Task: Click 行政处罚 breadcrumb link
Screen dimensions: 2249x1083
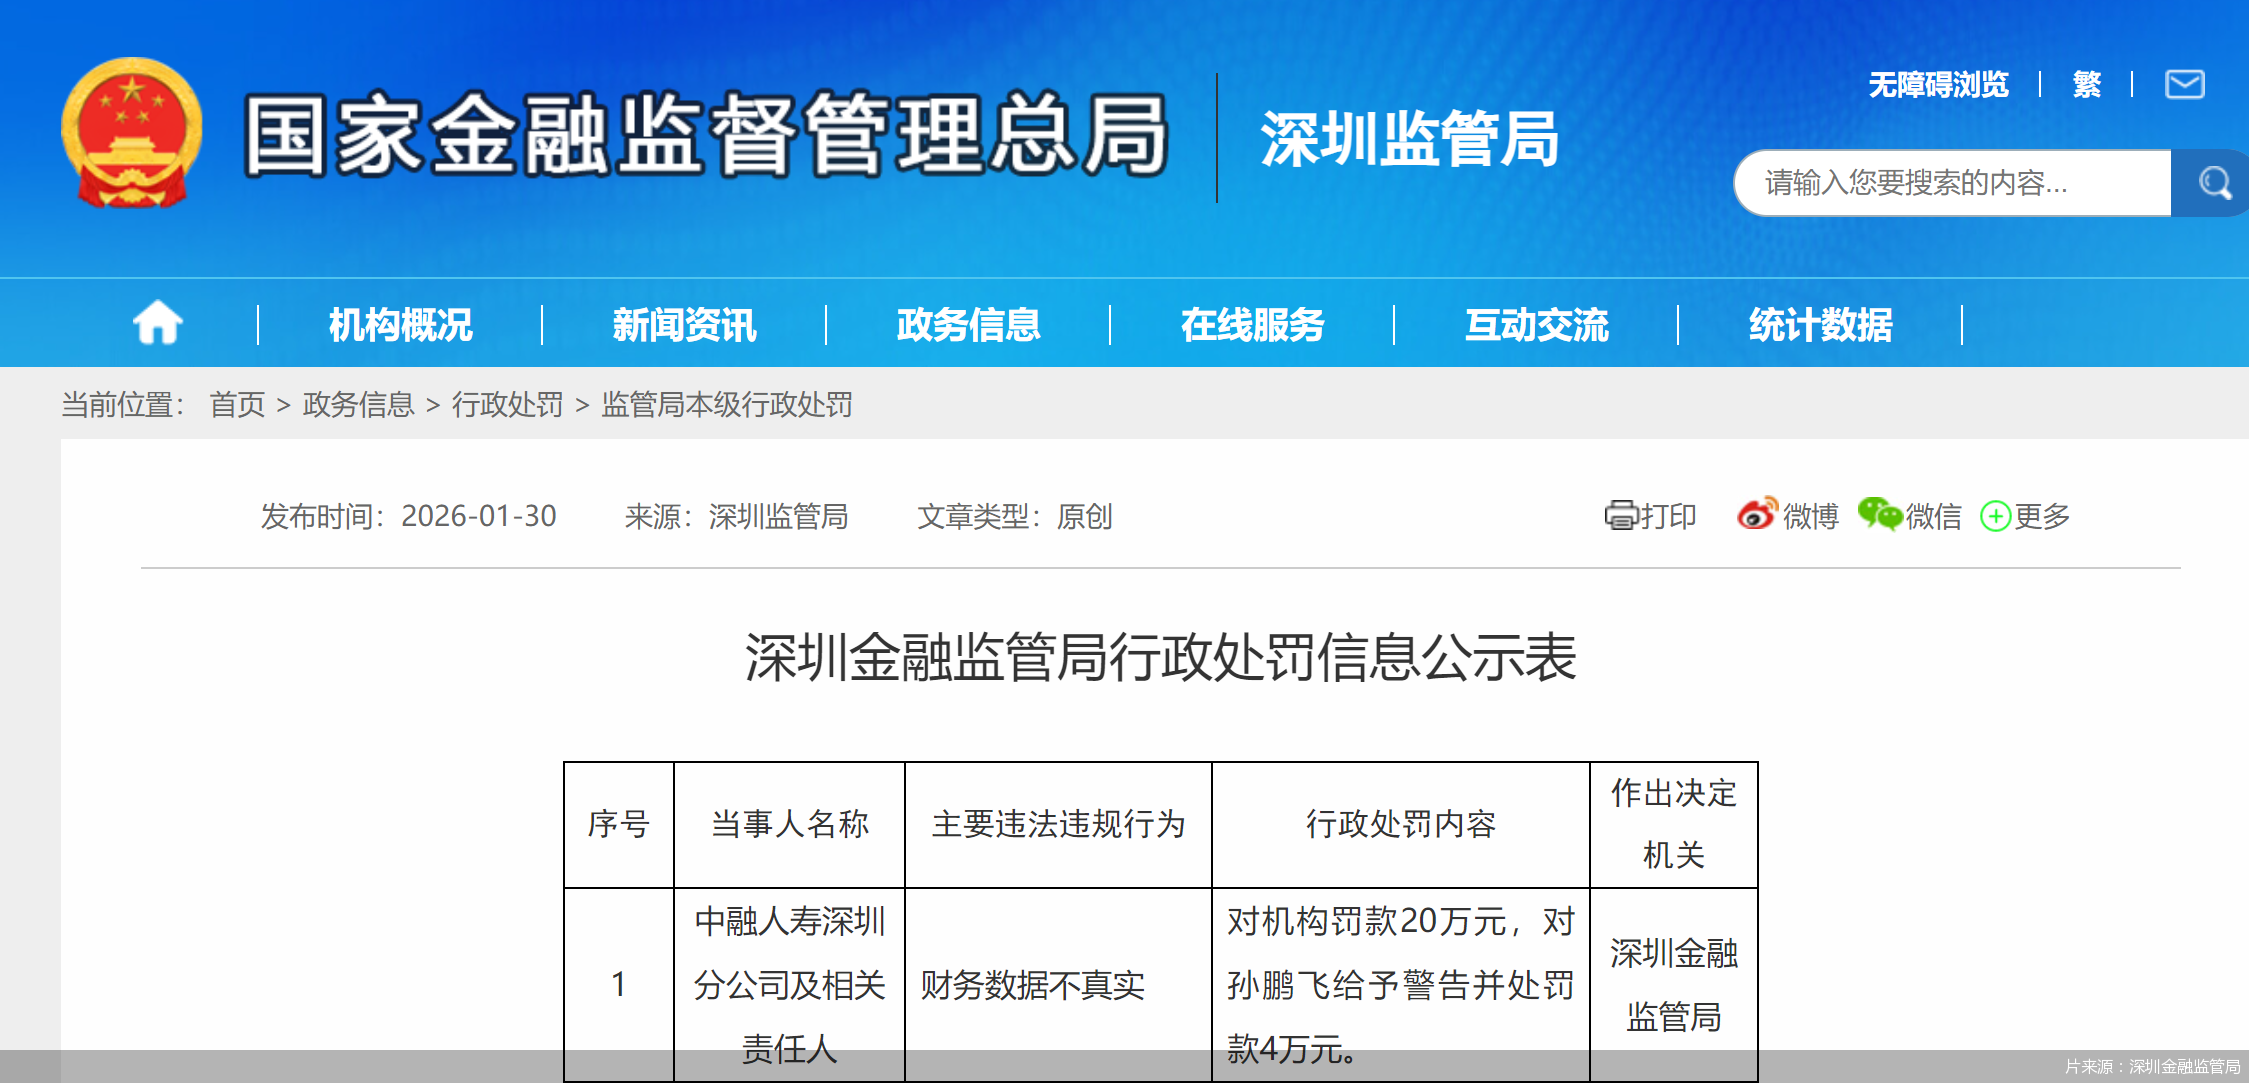Action: click(x=507, y=404)
